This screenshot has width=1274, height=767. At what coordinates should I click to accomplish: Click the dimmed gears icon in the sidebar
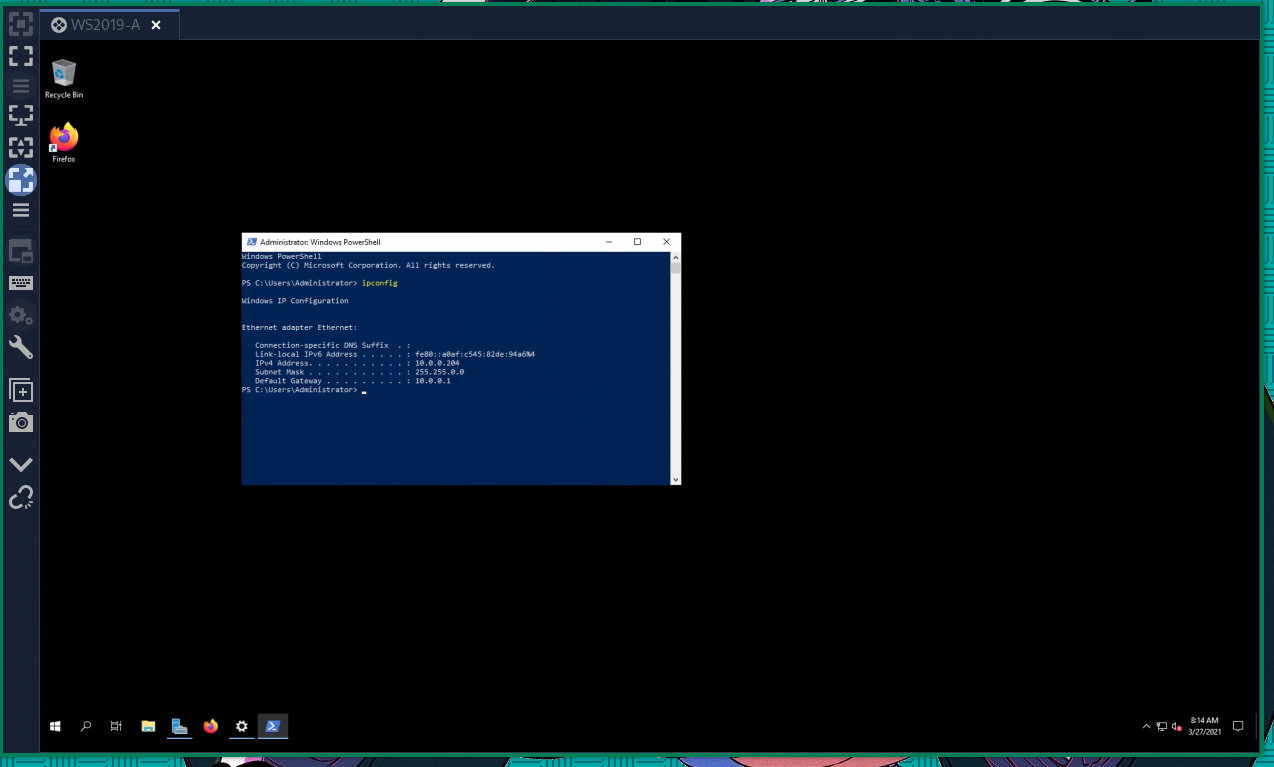coord(21,316)
